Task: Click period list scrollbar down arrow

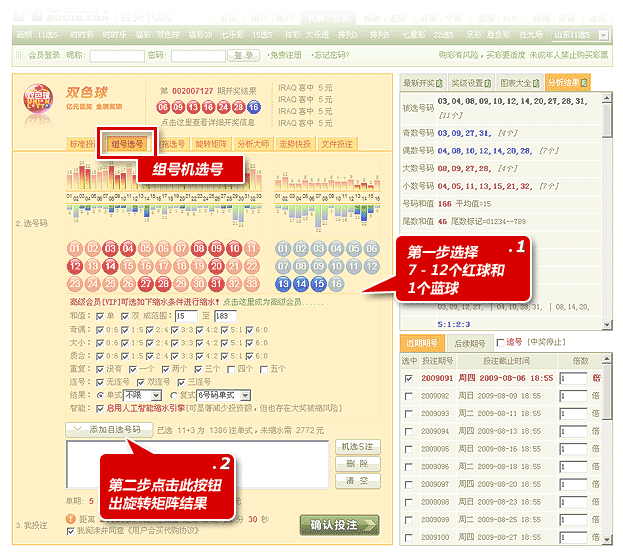Action: pos(607,539)
